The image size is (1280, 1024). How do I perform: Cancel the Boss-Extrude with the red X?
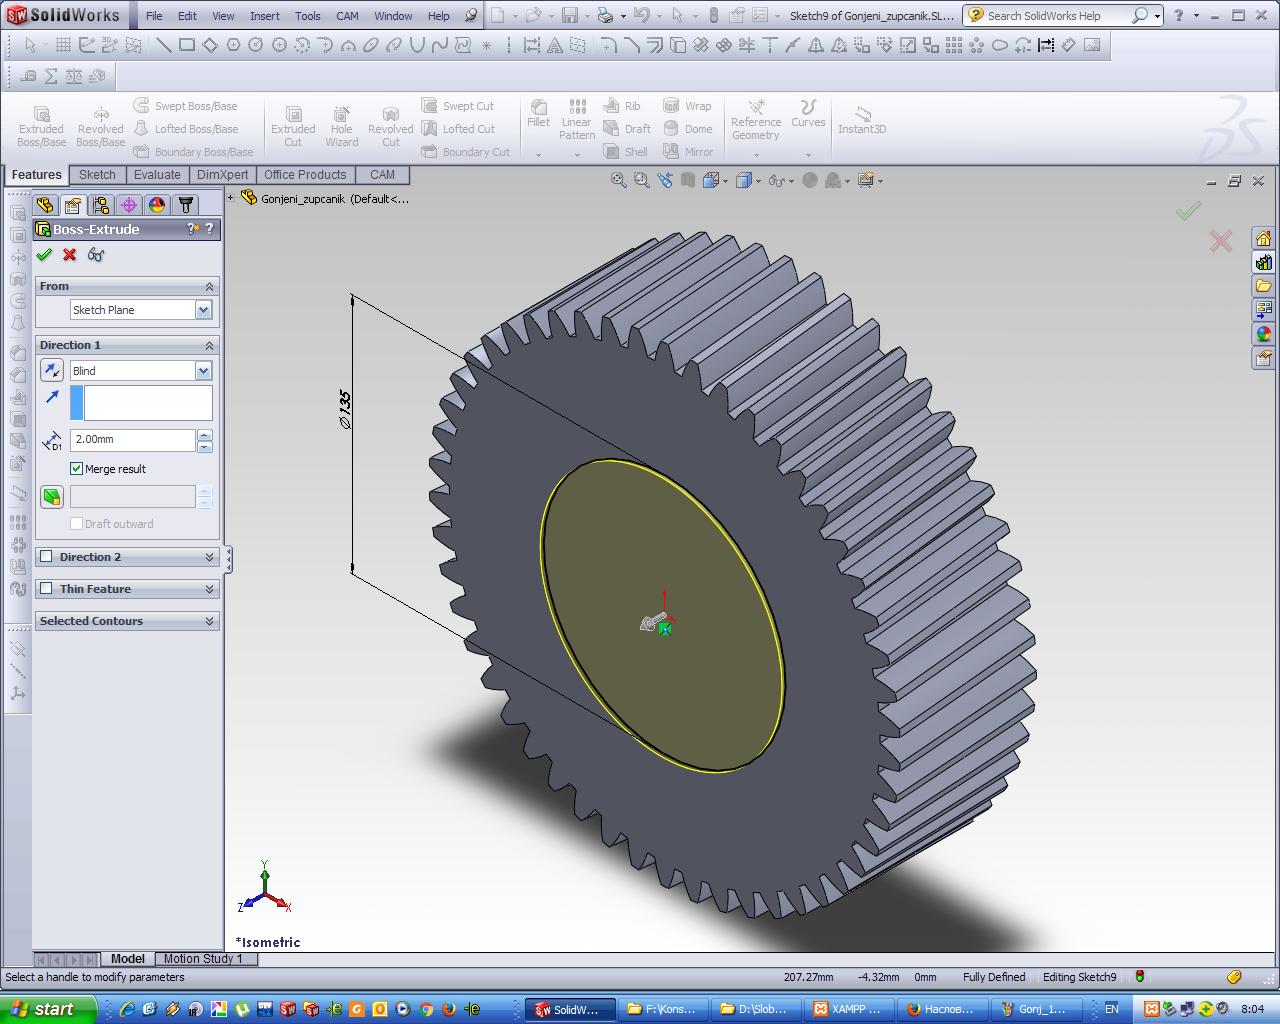pos(70,255)
